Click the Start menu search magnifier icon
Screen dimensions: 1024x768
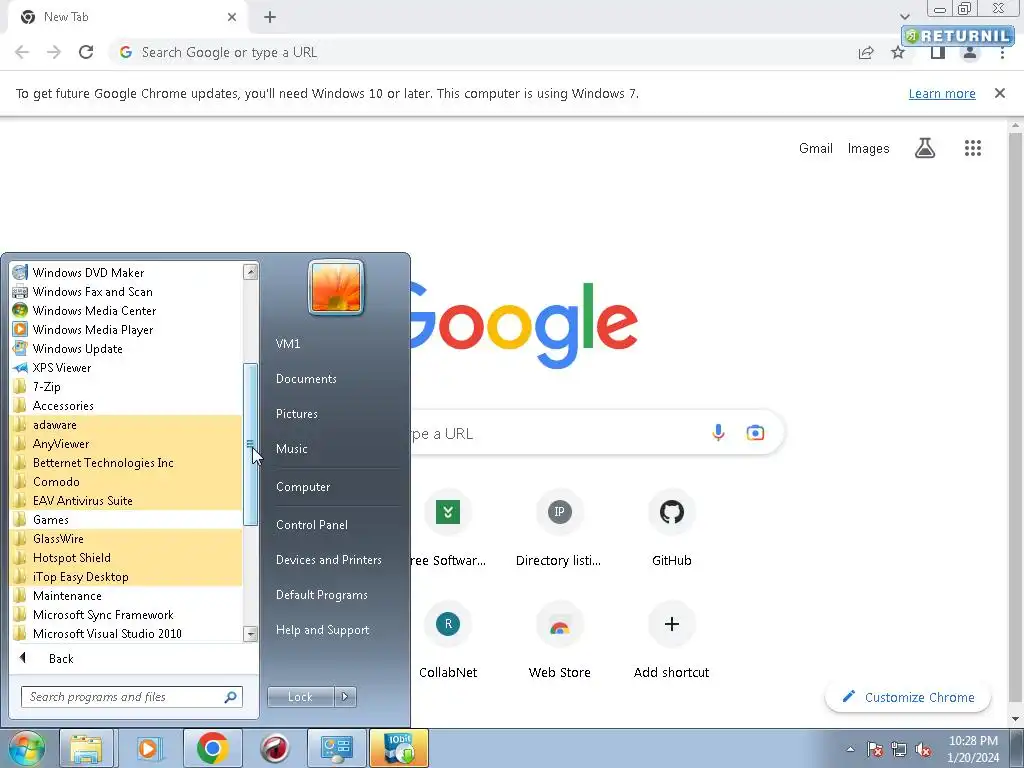pyautogui.click(x=231, y=697)
